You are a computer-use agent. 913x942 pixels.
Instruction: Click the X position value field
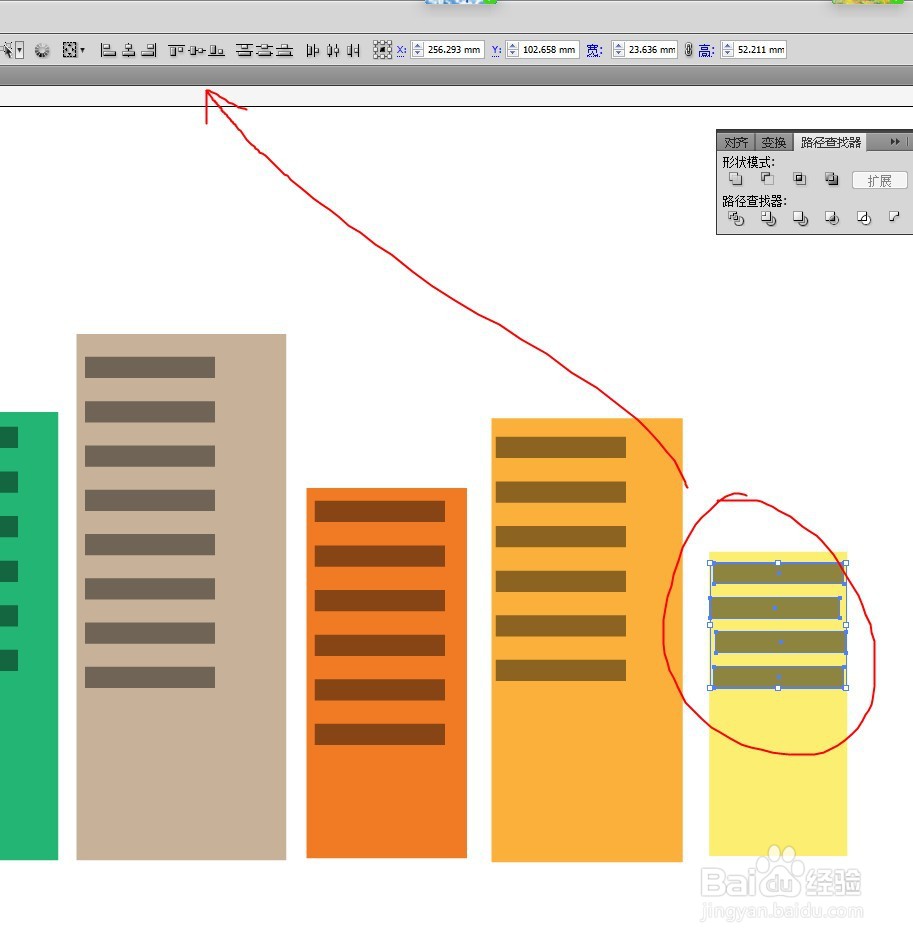coord(454,50)
